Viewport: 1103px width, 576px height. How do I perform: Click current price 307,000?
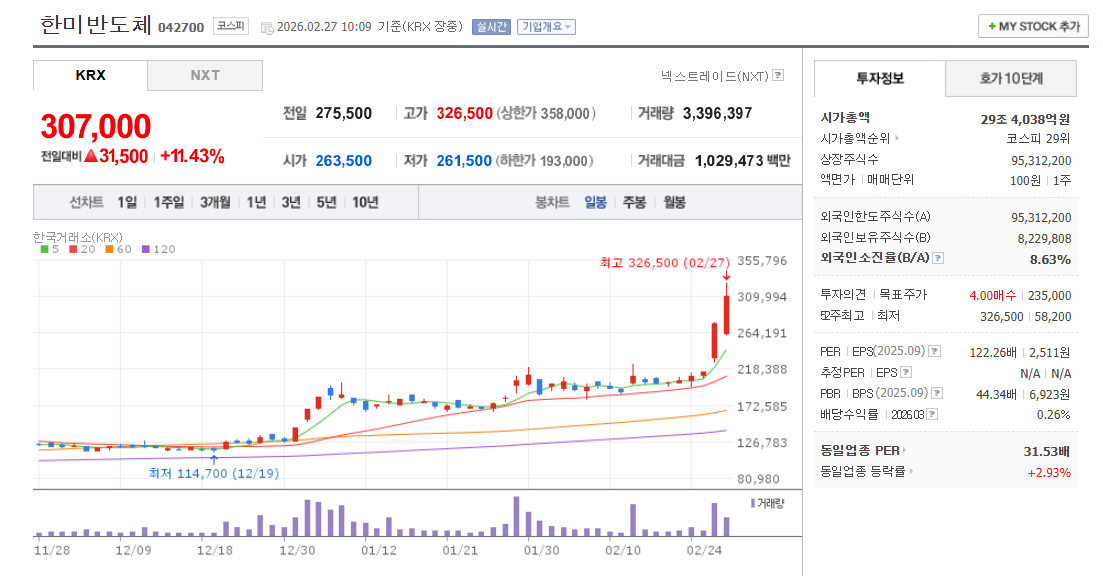[96, 127]
